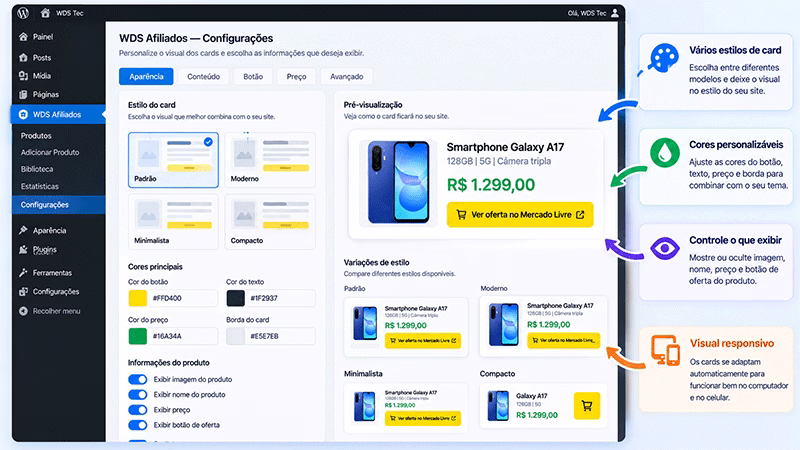Switch to the Botão tab
The height and width of the screenshot is (450, 800).
click(253, 77)
